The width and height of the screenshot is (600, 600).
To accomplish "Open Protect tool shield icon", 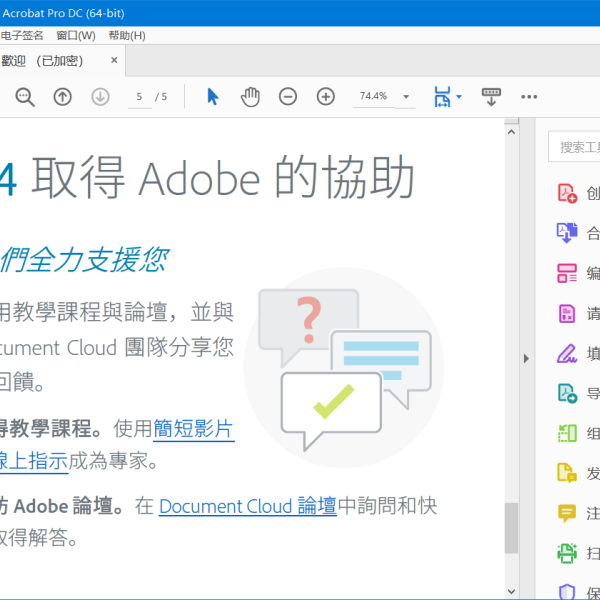I will tap(567, 592).
